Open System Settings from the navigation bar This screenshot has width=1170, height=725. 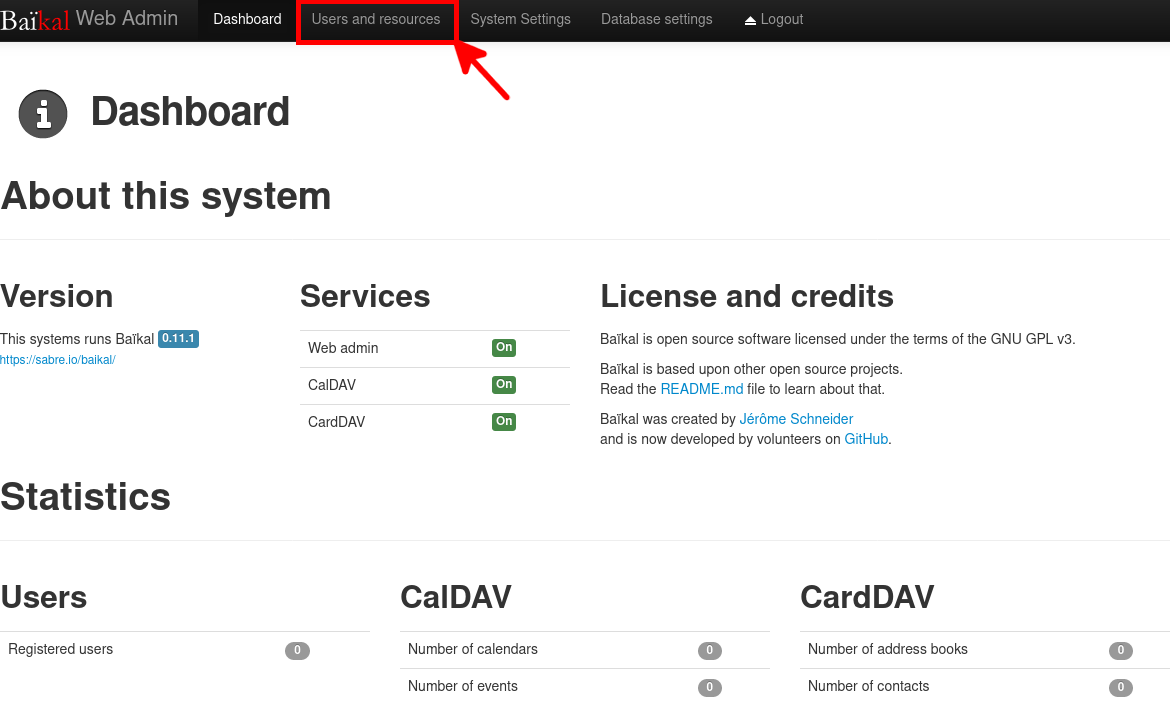click(x=520, y=18)
